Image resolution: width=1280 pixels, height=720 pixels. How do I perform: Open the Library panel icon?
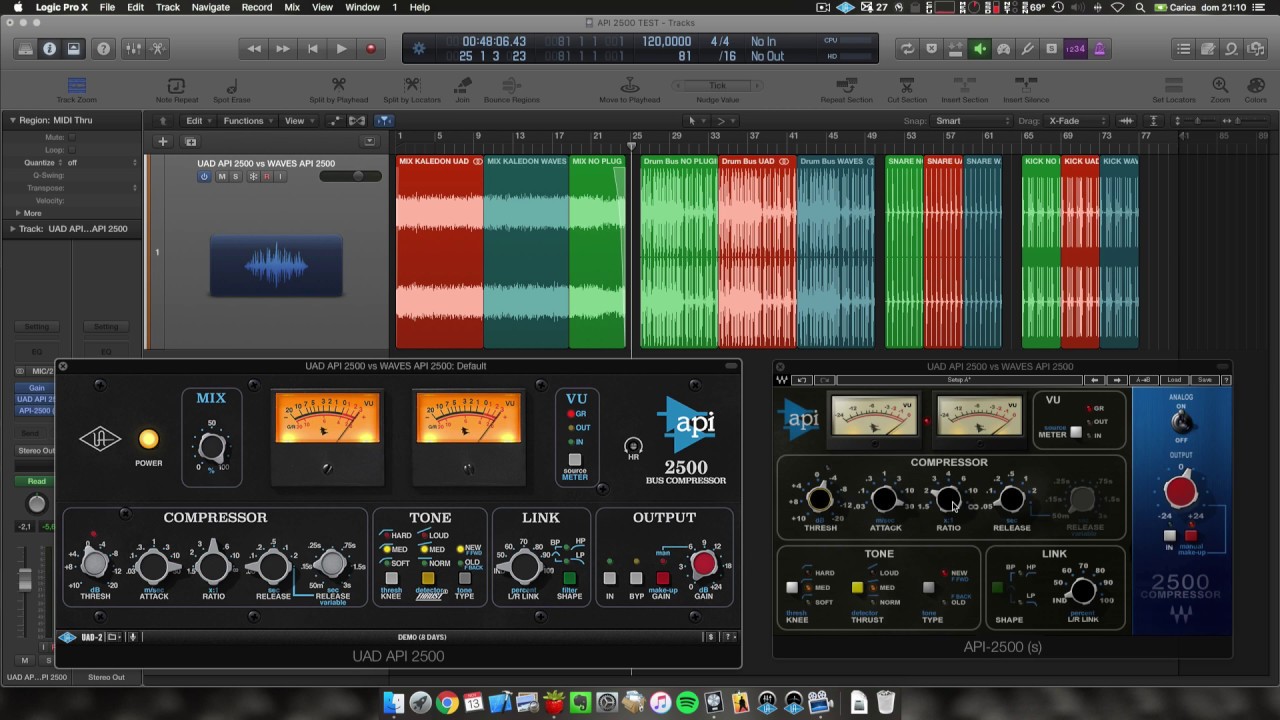pos(25,48)
